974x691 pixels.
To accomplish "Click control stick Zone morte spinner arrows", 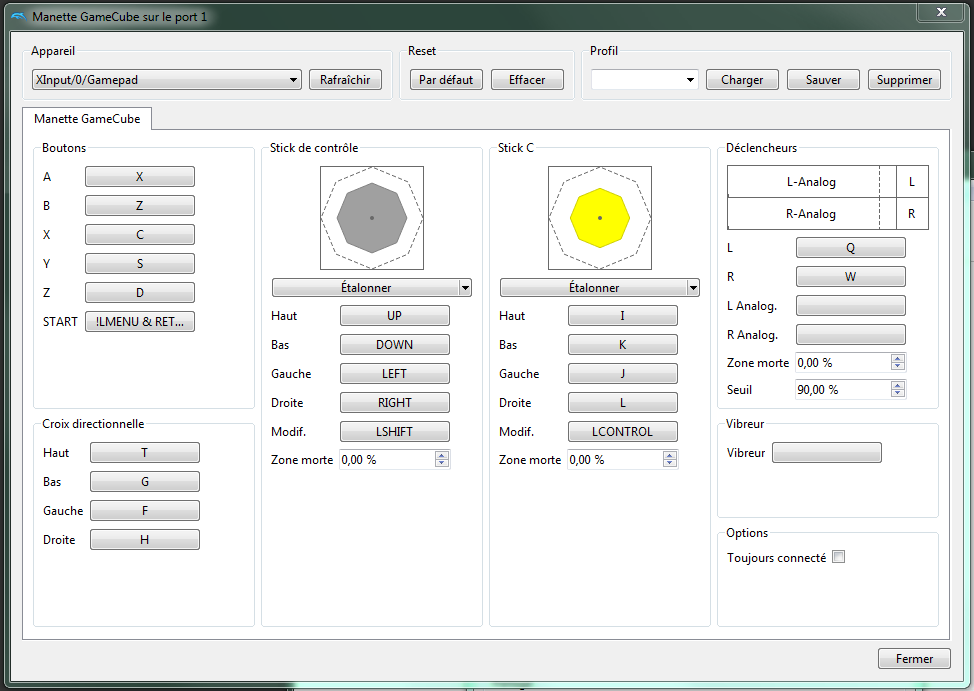I will click(x=442, y=460).
